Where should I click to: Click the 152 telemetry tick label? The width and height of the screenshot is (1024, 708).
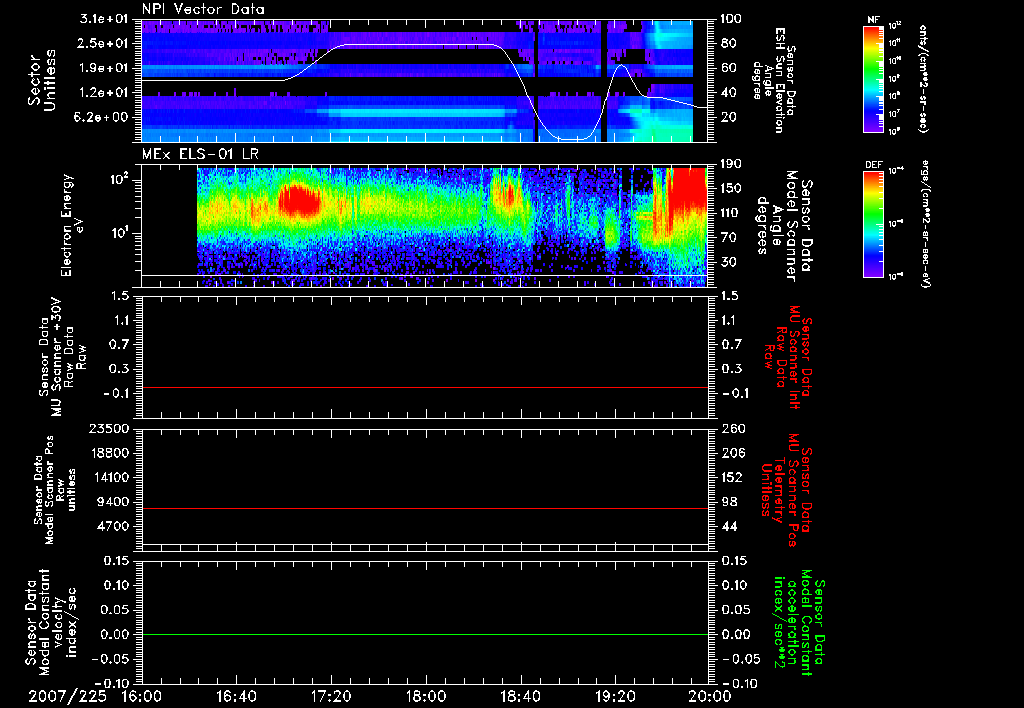[x=731, y=477]
